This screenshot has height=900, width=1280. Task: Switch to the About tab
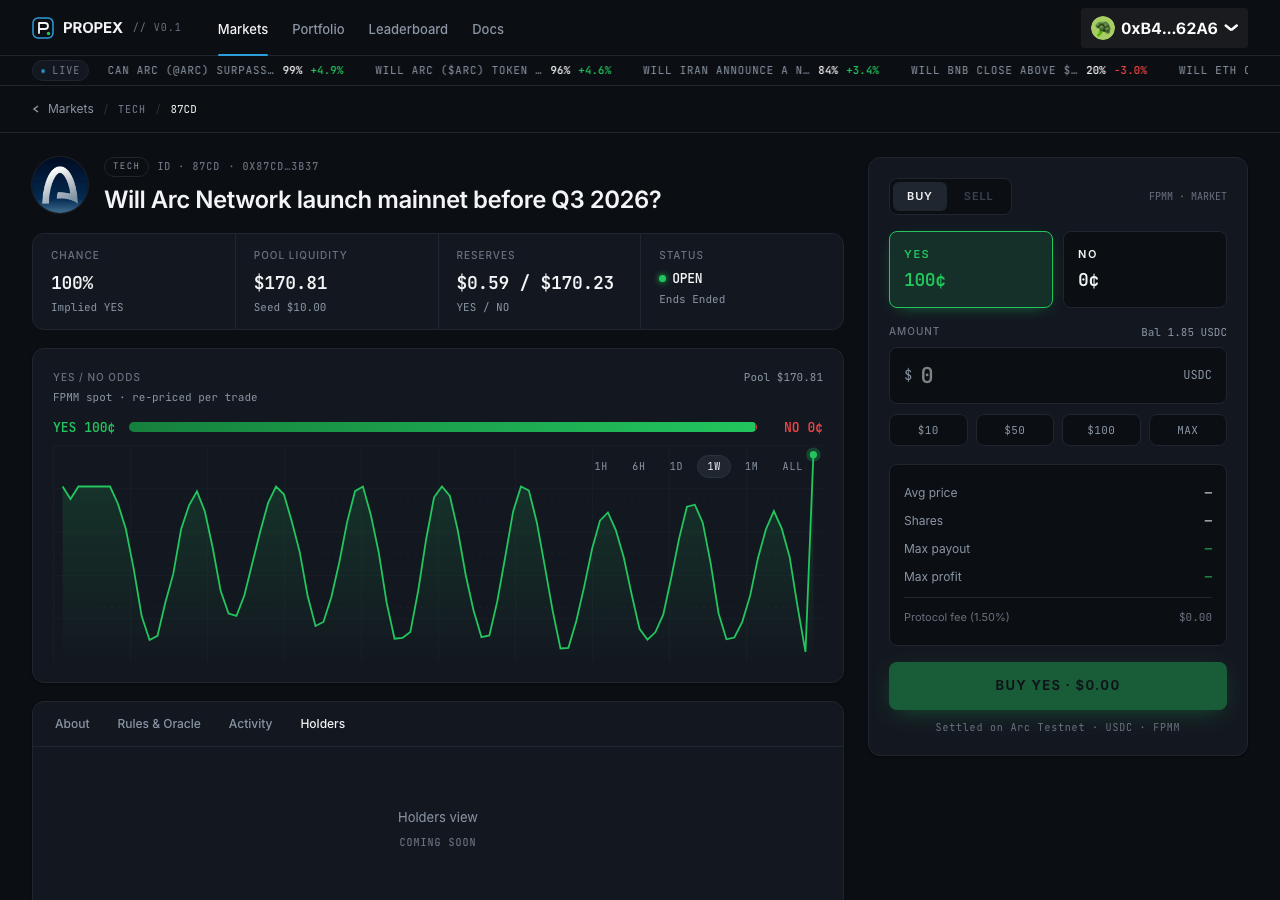(72, 724)
